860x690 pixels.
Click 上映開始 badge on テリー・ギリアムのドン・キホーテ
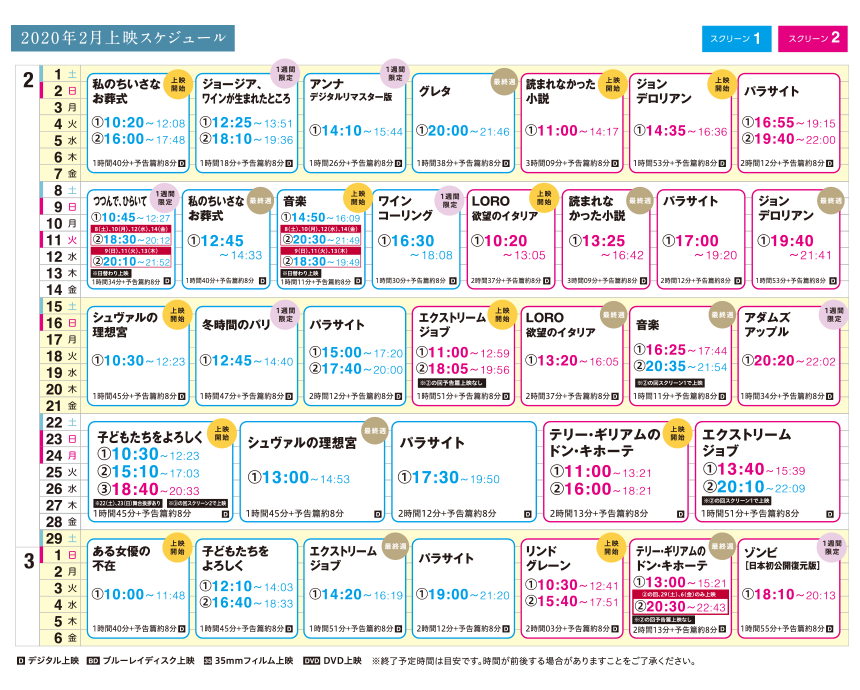677,433
